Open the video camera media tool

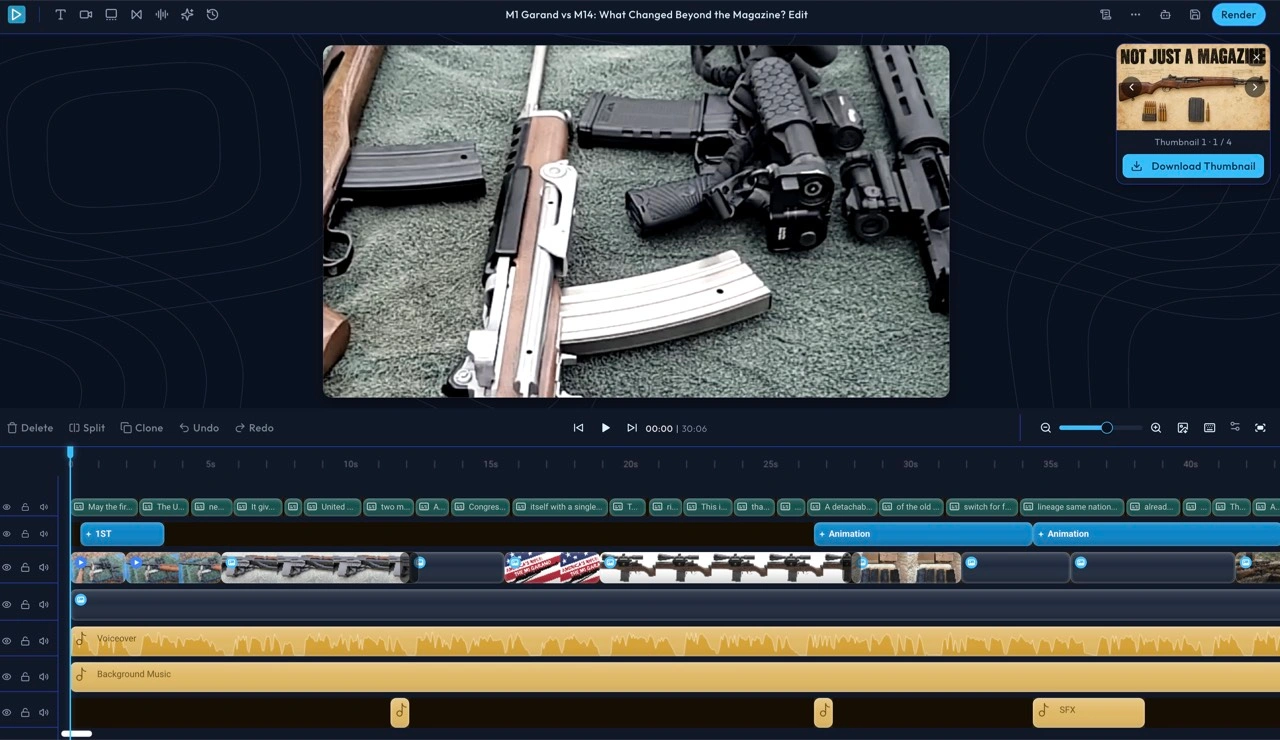(x=86, y=15)
